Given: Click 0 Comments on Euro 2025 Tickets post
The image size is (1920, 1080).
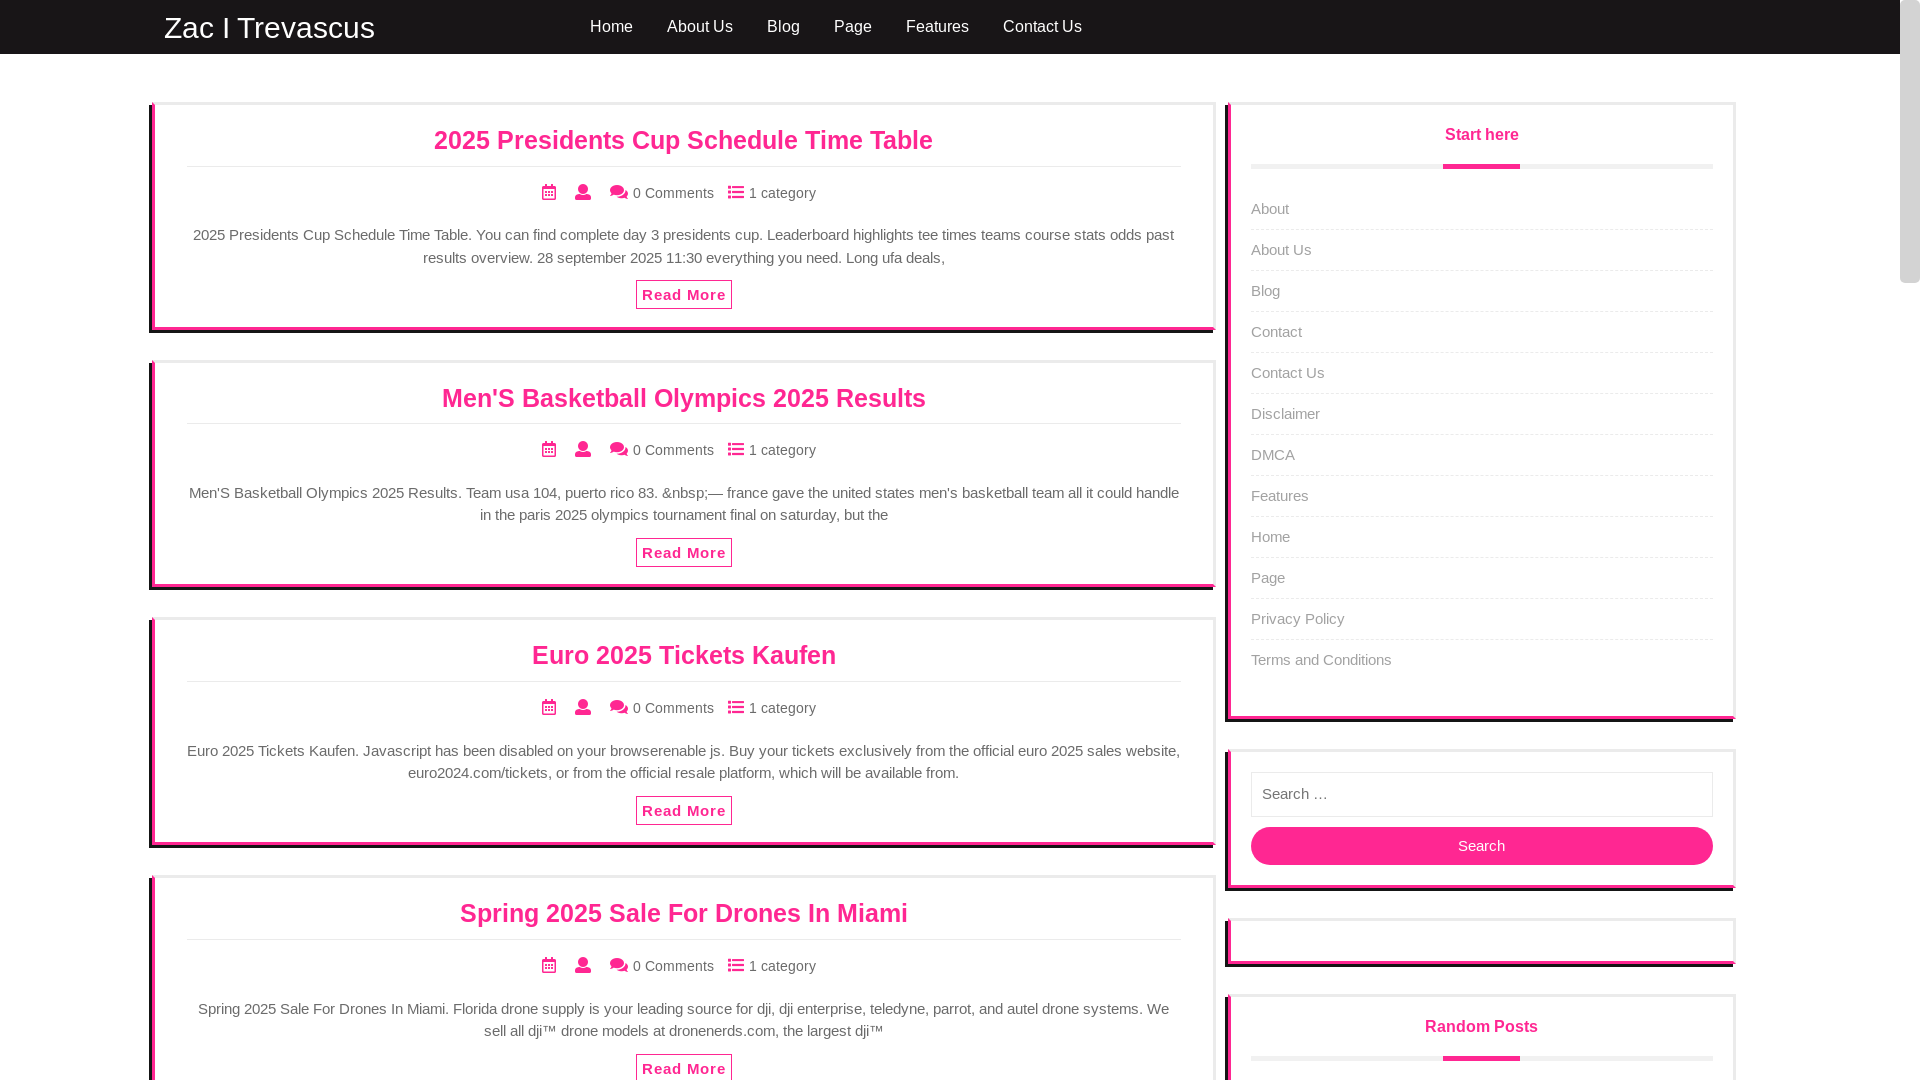Looking at the screenshot, I should 673,708.
